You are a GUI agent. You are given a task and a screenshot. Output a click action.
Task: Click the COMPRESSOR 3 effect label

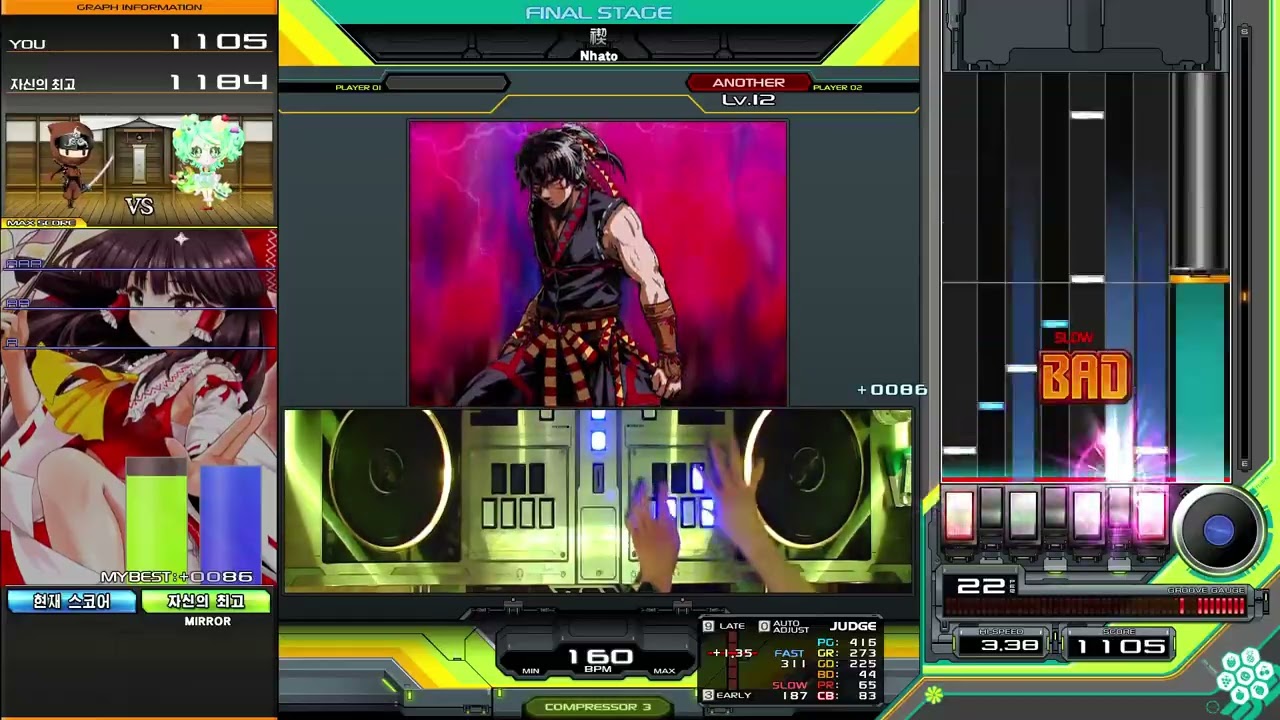pos(598,707)
